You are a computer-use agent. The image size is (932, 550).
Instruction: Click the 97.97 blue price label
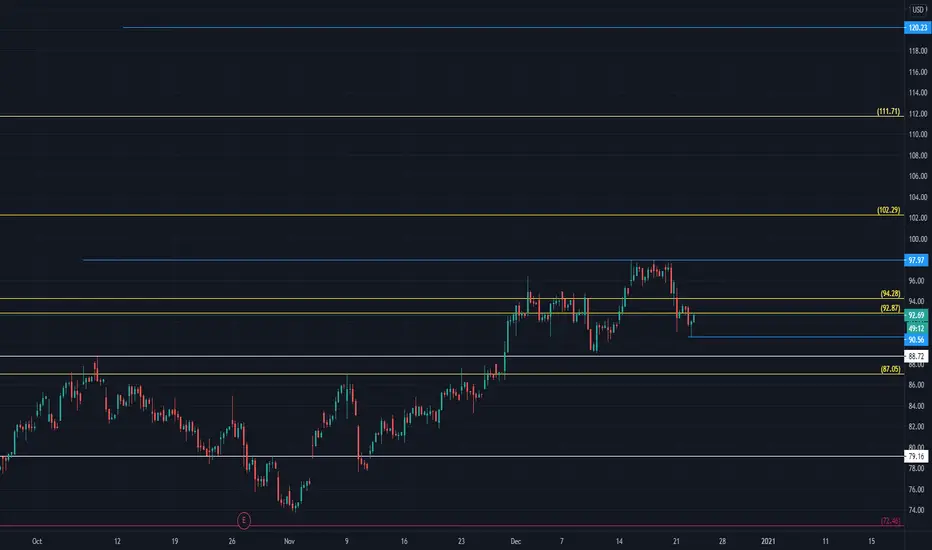point(916,260)
